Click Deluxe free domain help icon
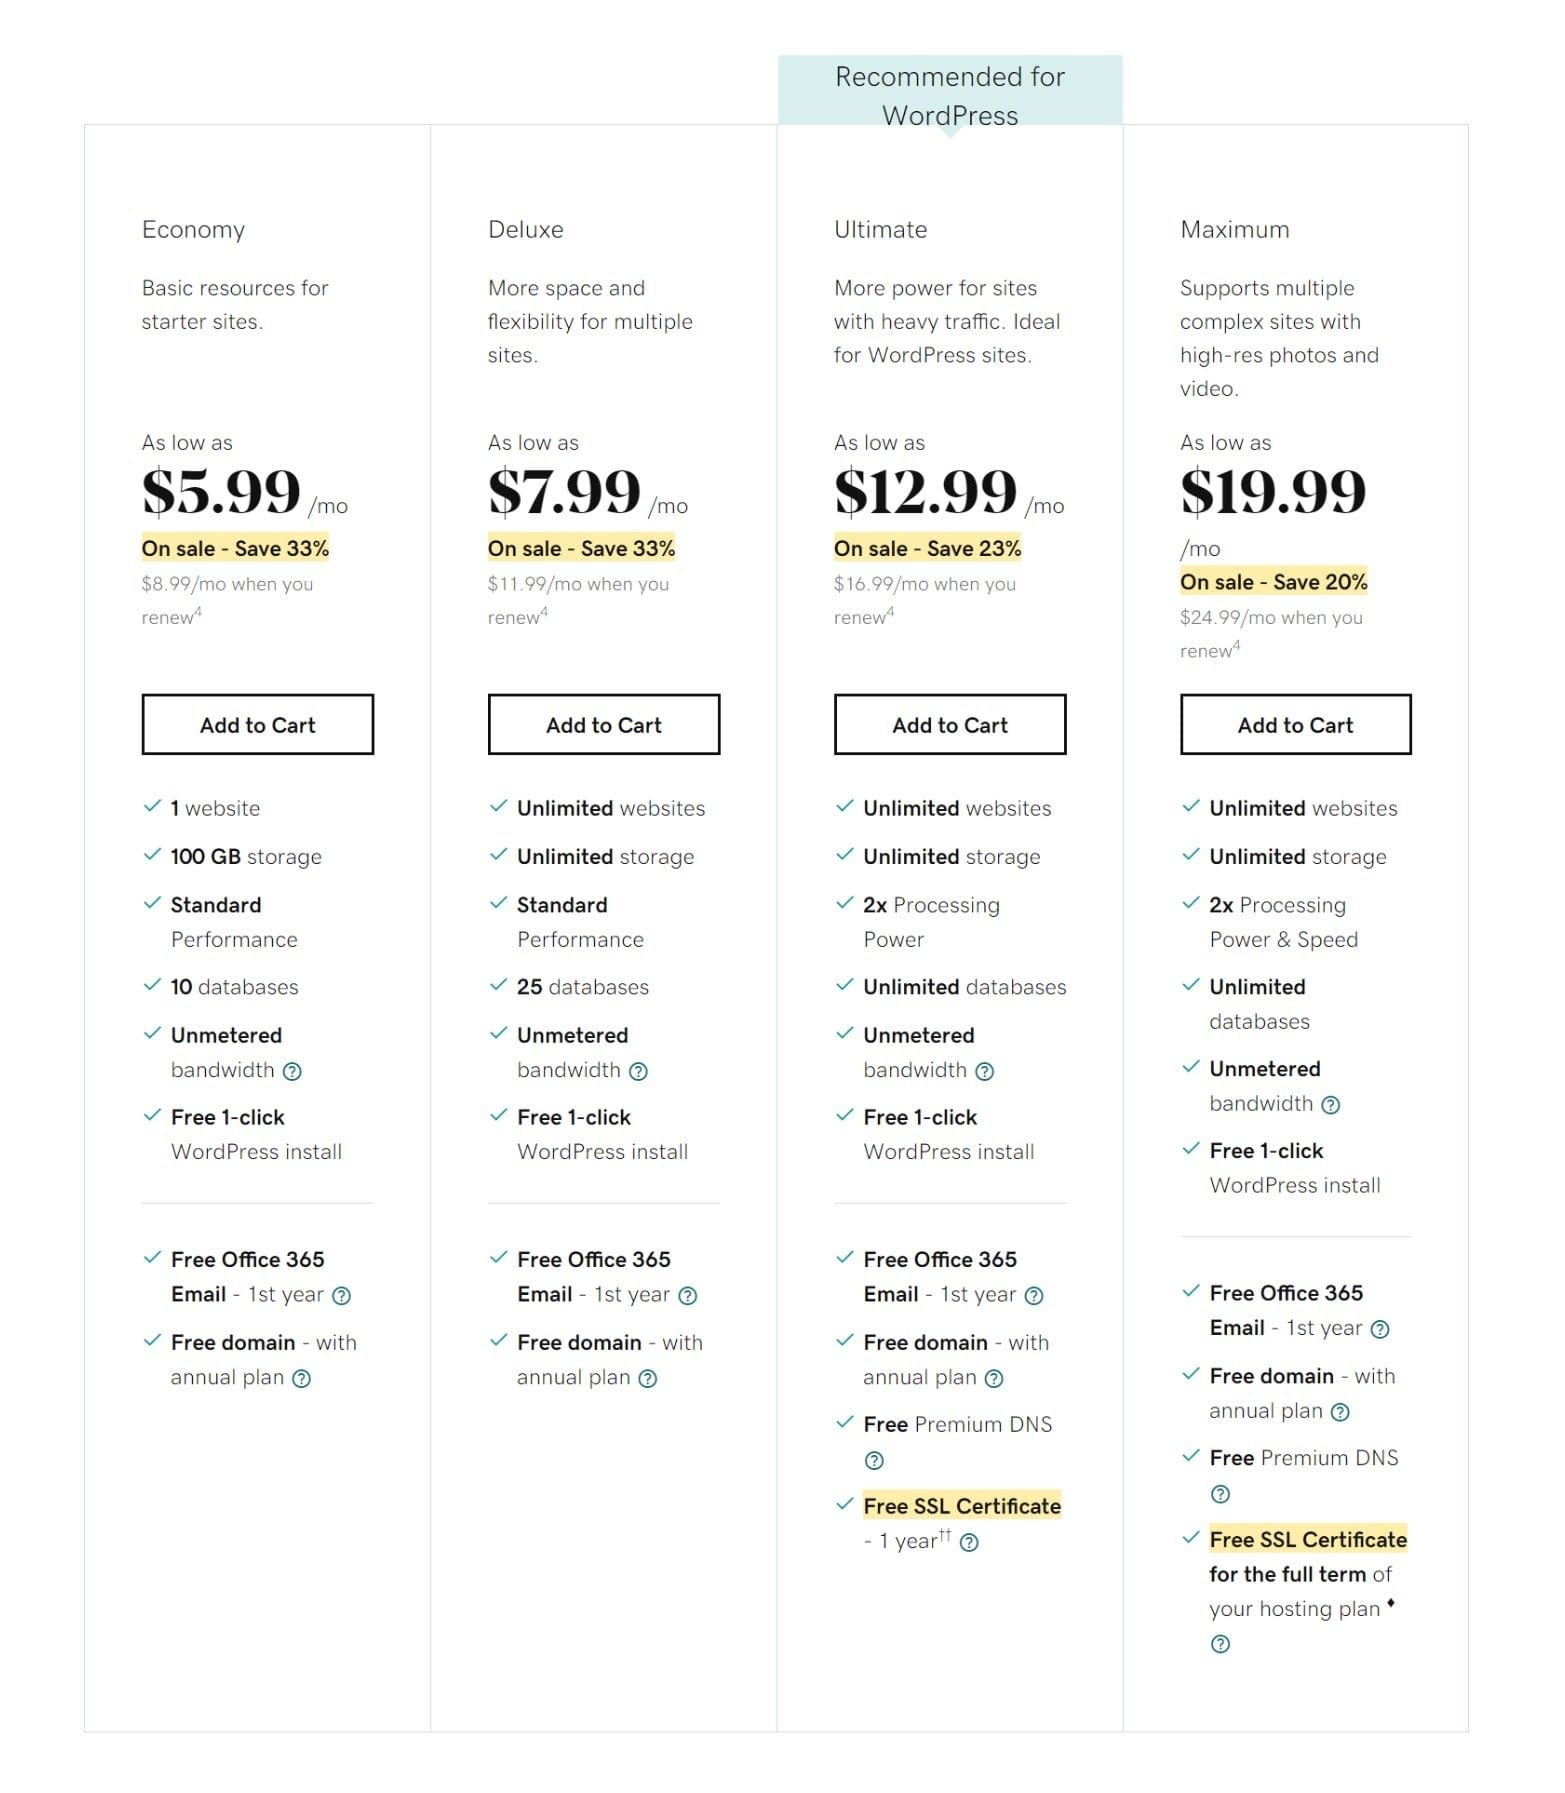Image resolution: width=1565 pixels, height=1793 pixels. coord(648,1379)
